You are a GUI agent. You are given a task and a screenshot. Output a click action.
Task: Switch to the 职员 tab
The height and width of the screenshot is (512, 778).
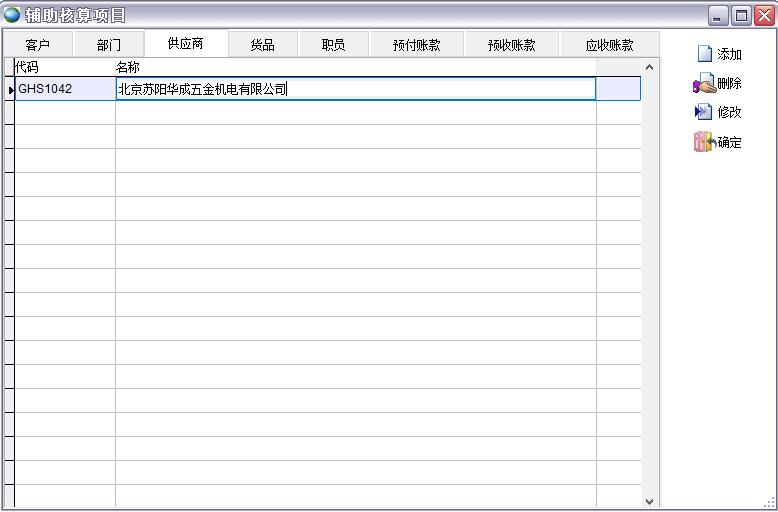[x=333, y=45]
